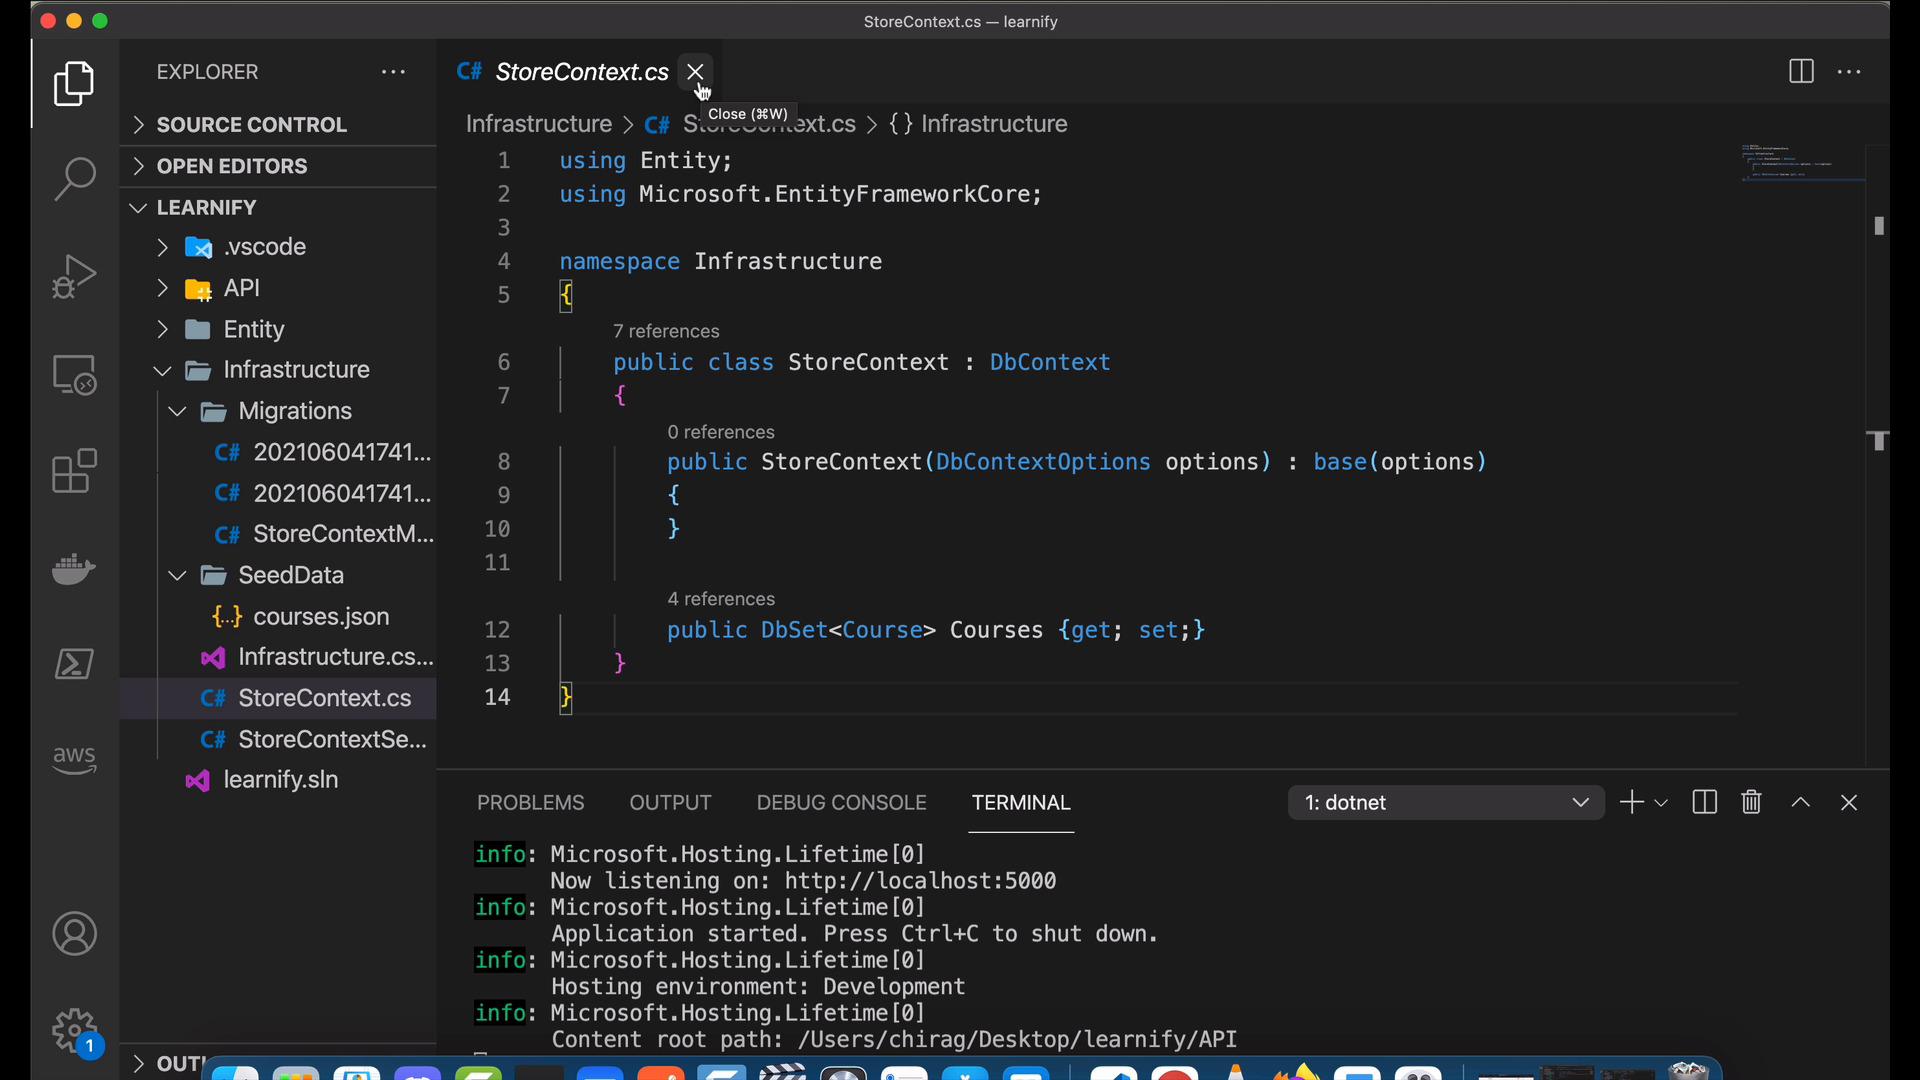Viewport: 1920px width, 1080px height.
Task: Open the Search view icon
Action: (74, 179)
